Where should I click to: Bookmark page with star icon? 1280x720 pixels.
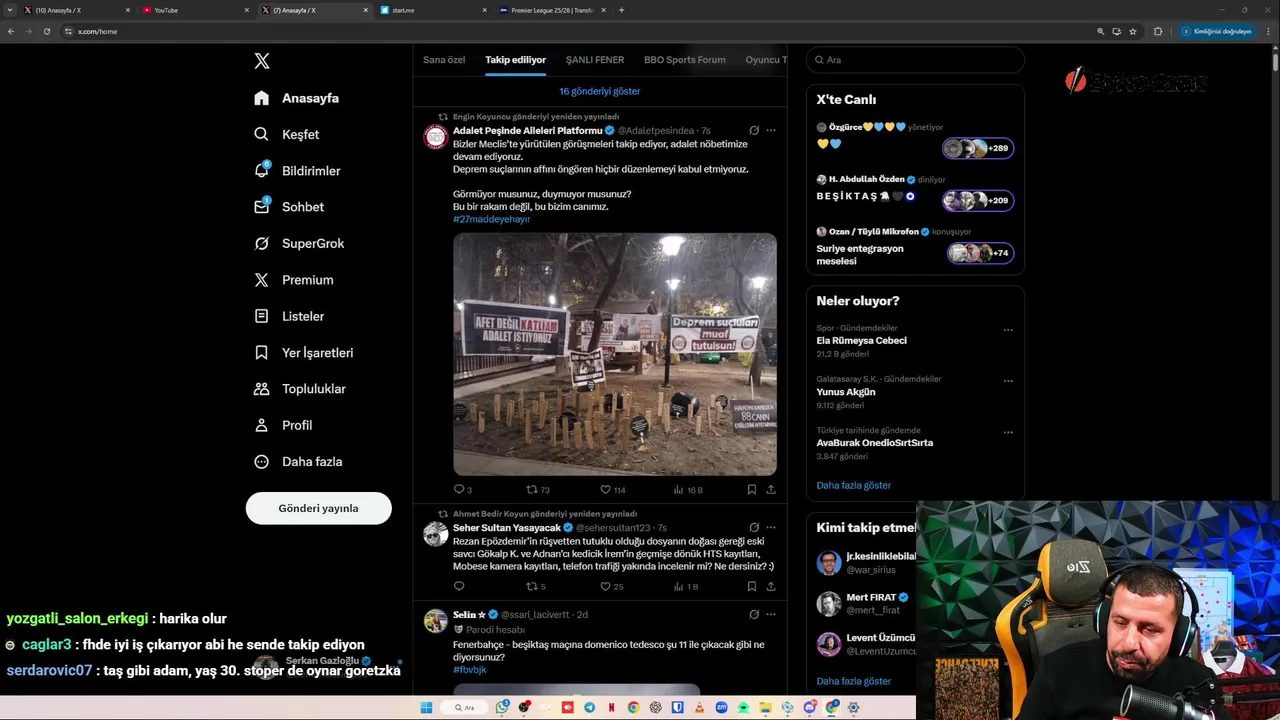pos(1132,31)
